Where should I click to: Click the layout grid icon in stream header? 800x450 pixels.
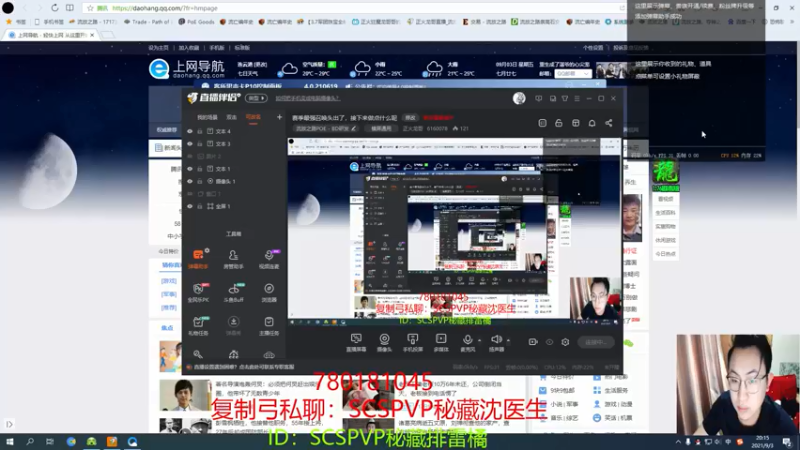(576, 123)
